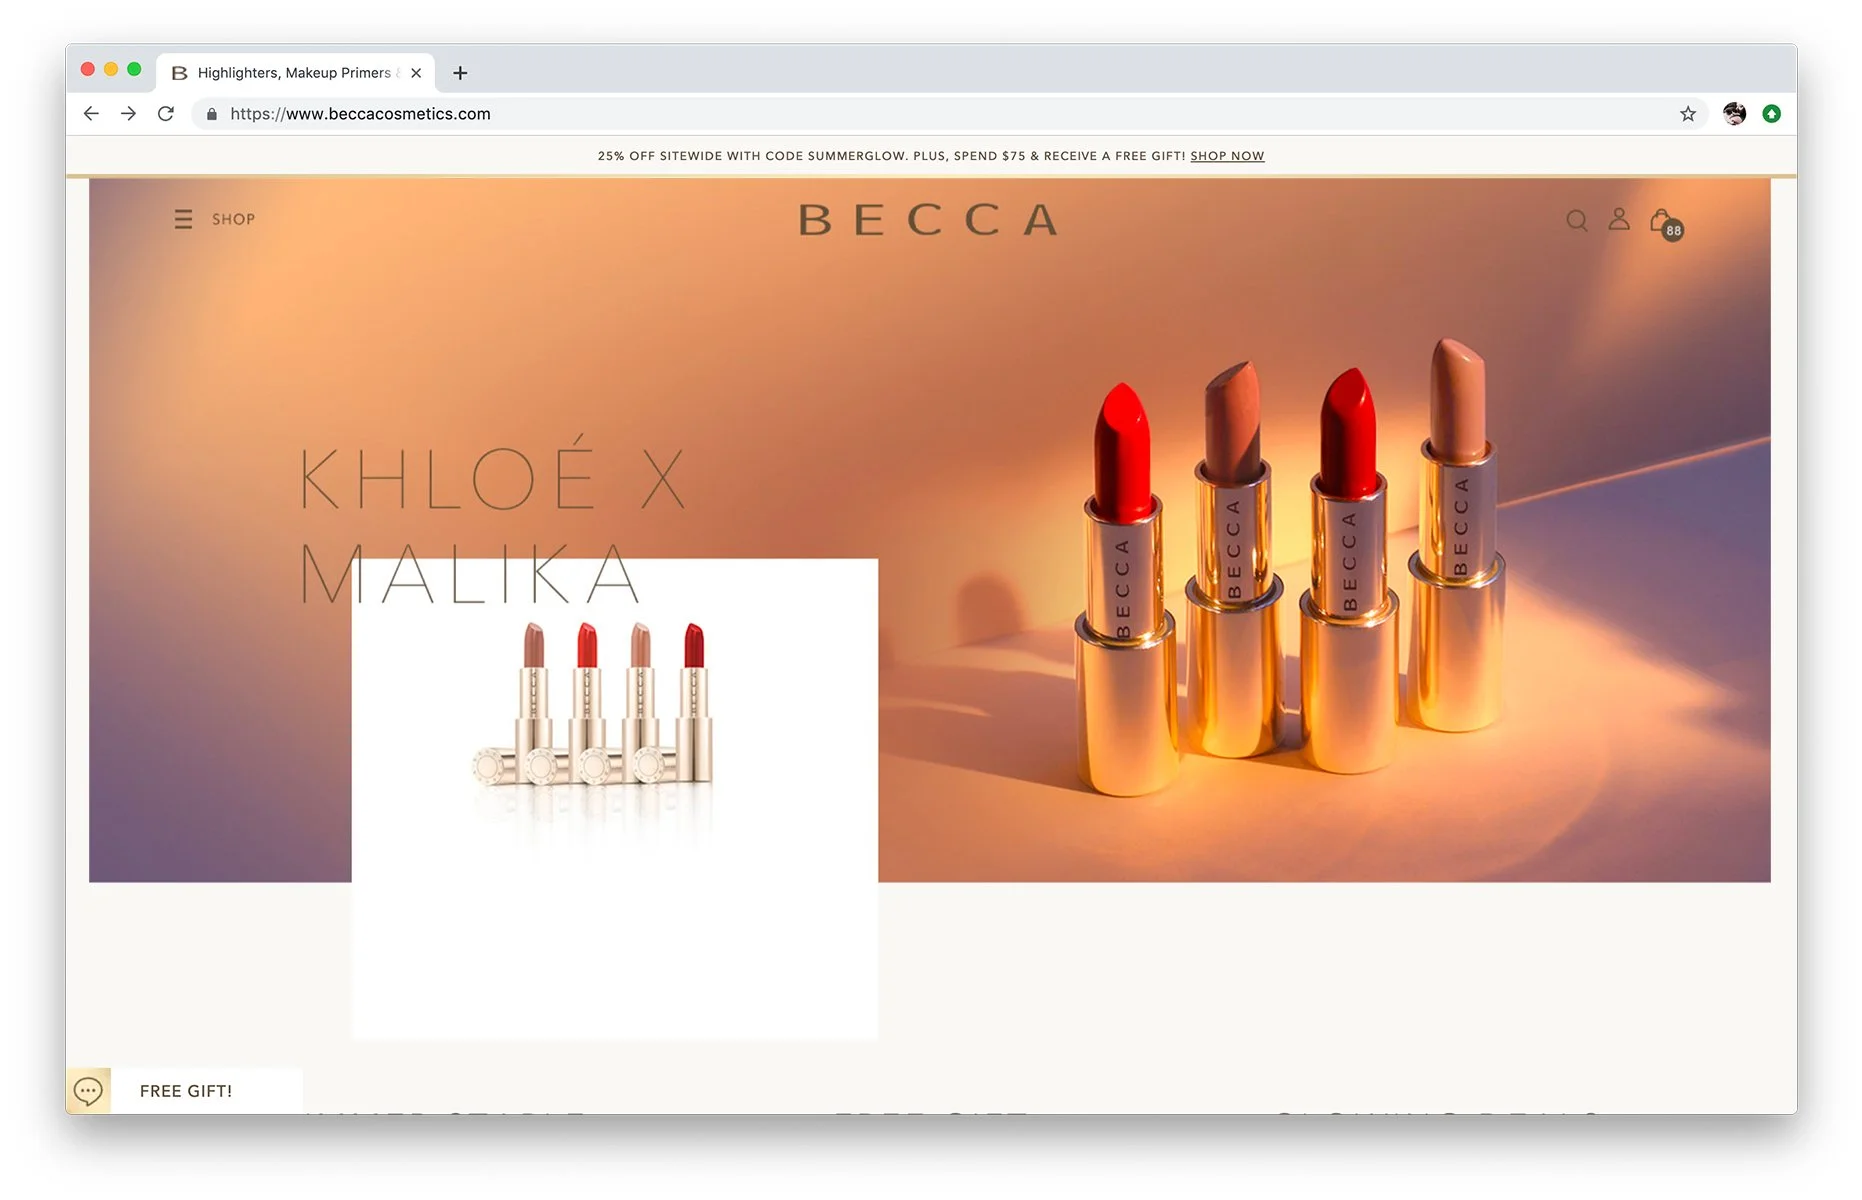Open the SHOP navigation label
The height and width of the screenshot is (1200, 1862).
point(233,219)
